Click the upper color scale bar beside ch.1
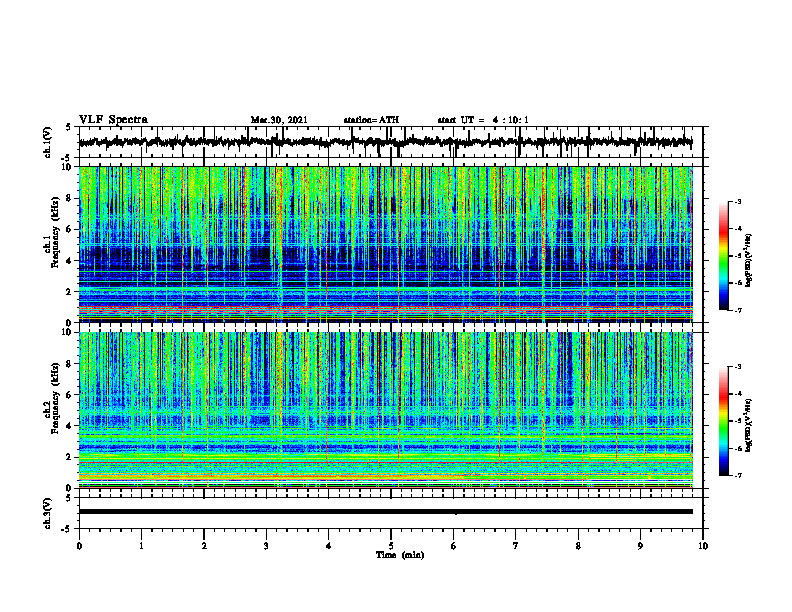 click(723, 256)
